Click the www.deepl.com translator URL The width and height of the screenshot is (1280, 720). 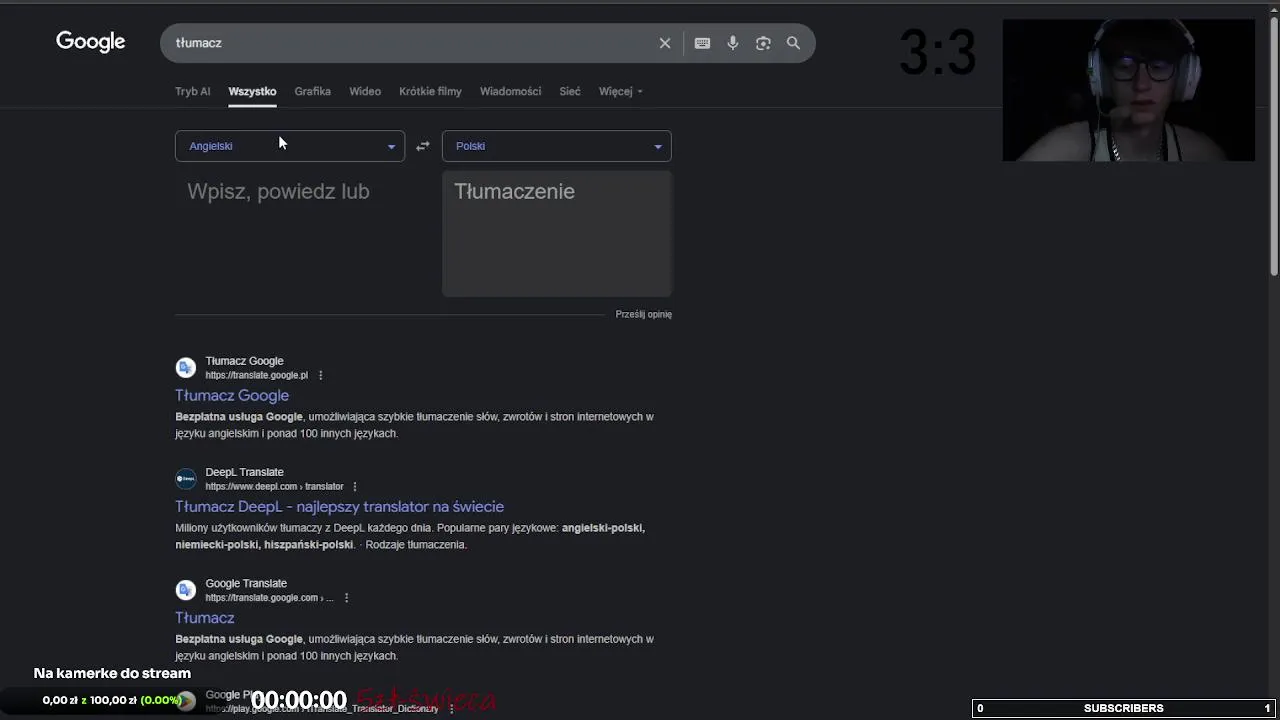274,486
